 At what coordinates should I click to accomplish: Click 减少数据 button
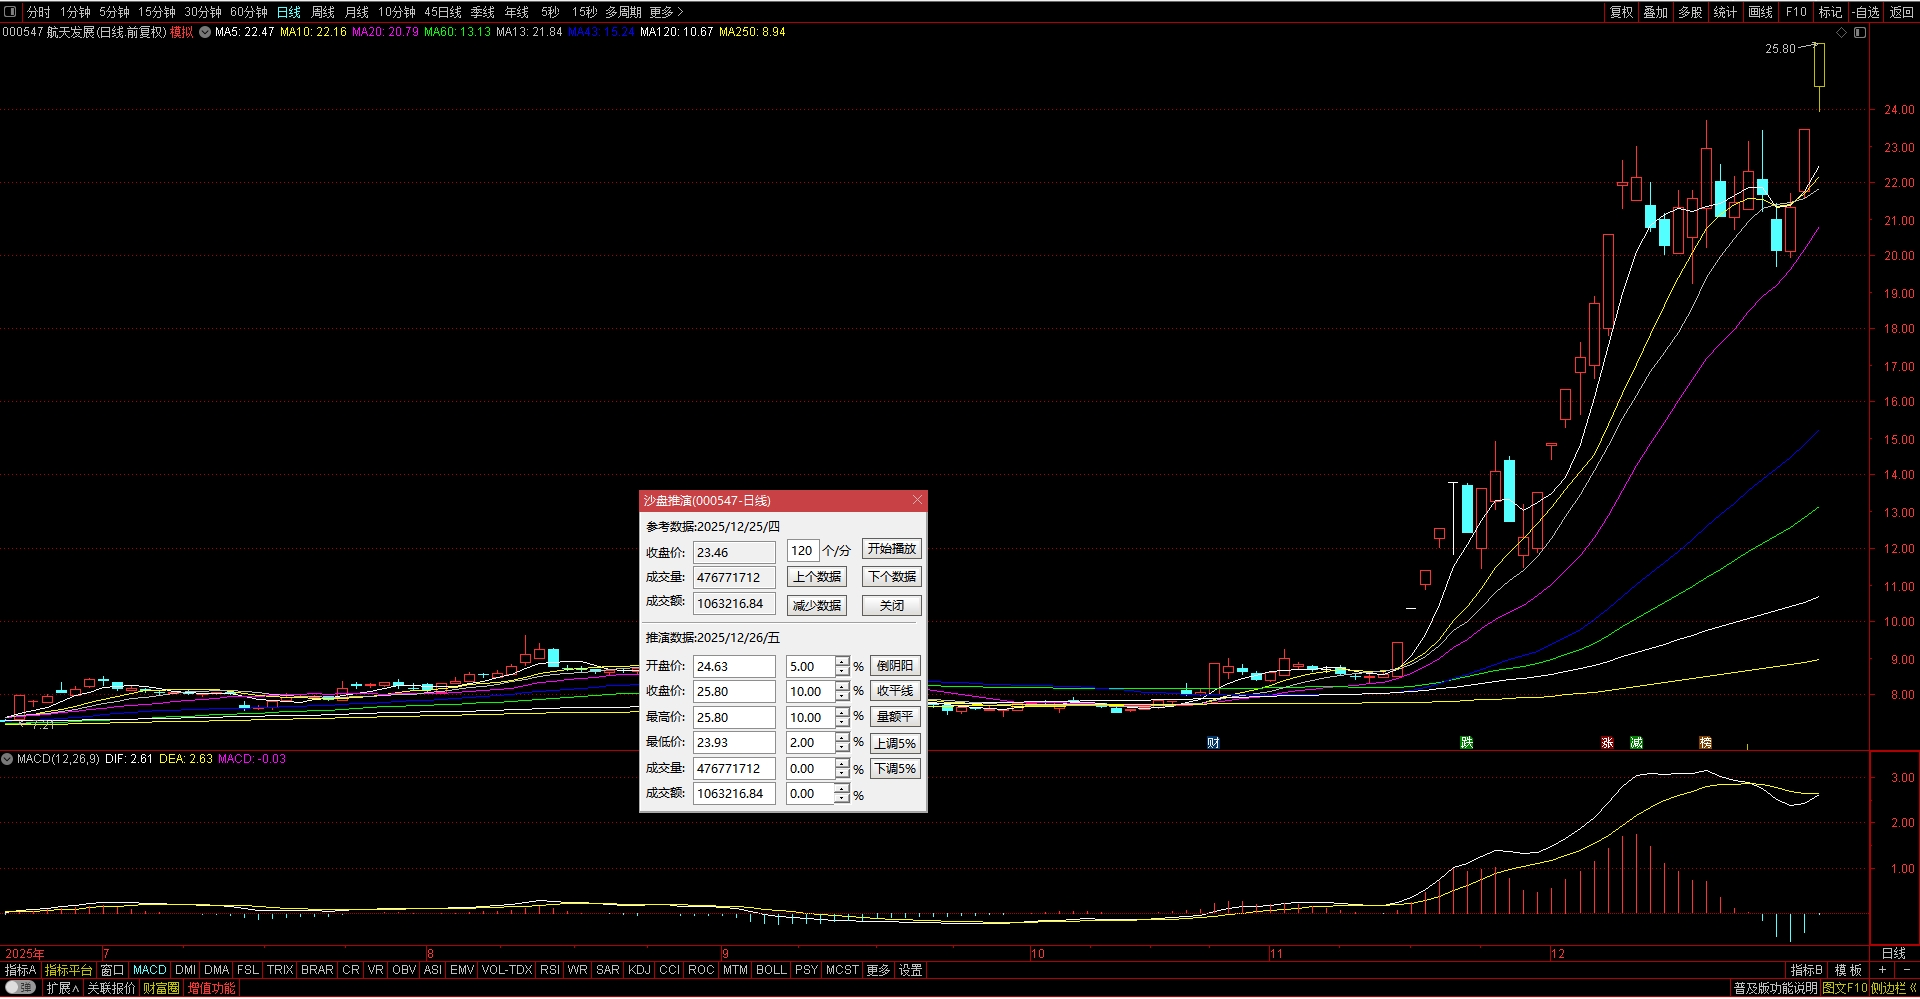point(817,606)
